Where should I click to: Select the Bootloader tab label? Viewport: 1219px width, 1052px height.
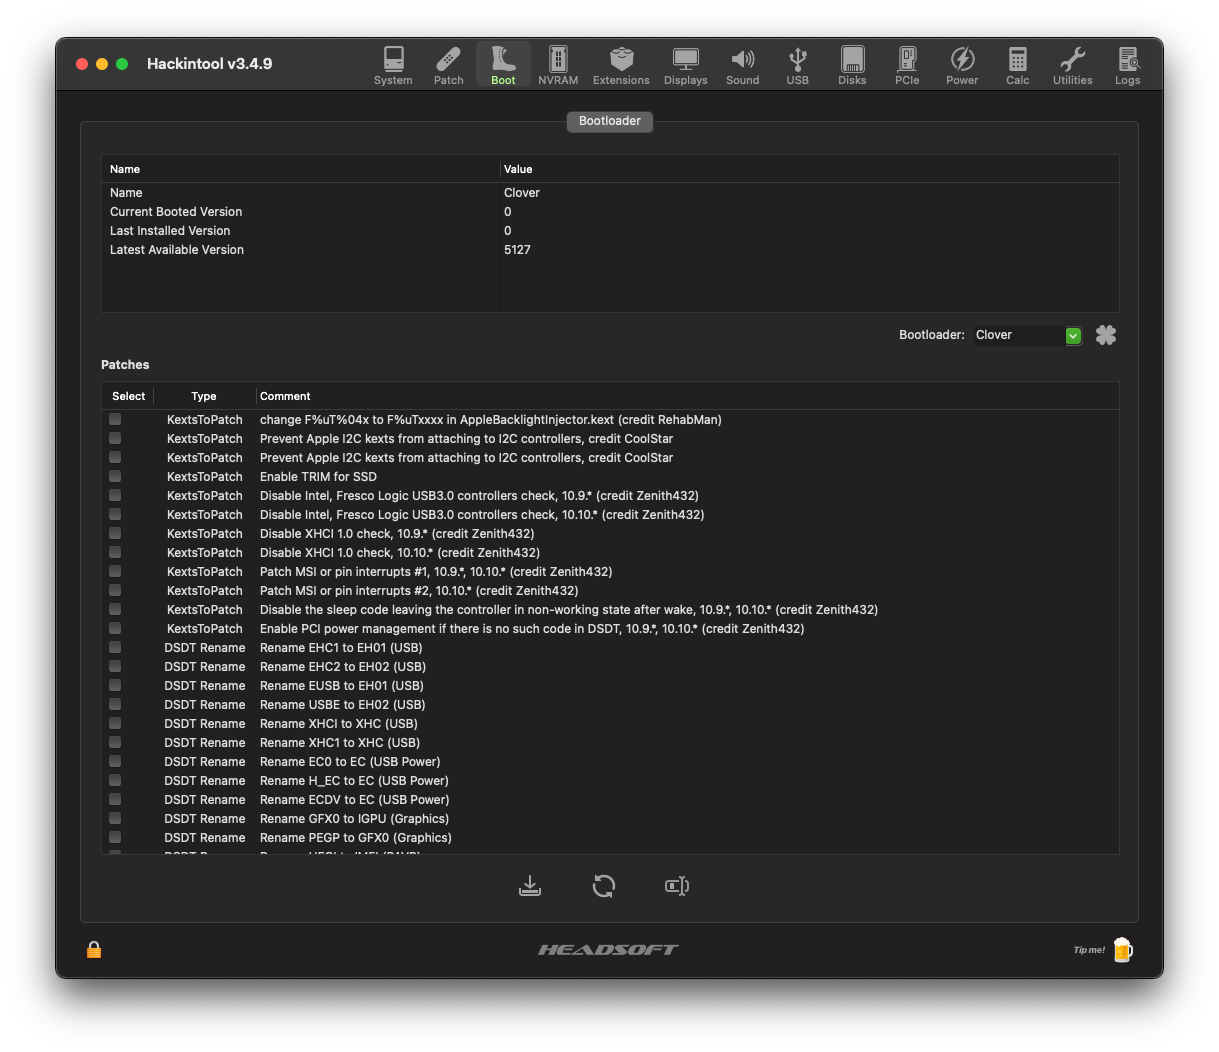(x=609, y=121)
